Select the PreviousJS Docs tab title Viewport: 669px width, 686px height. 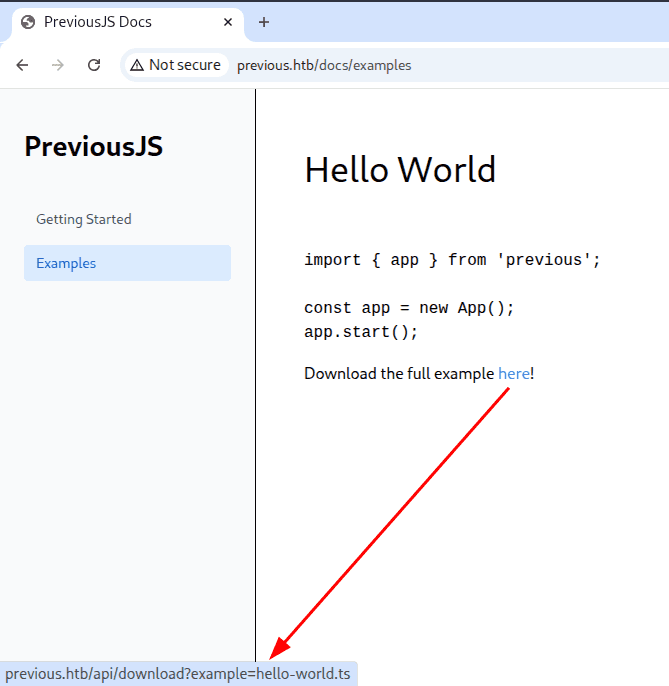[98, 22]
